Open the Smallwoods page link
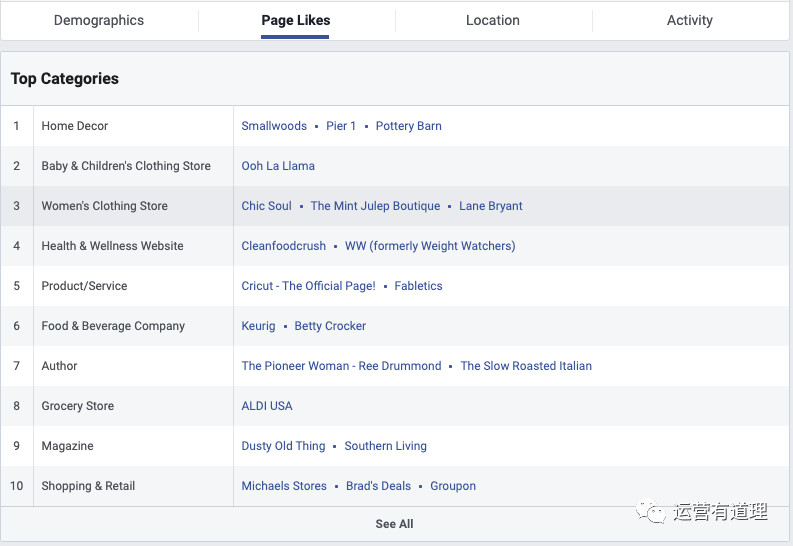Screen dimensions: 793x546 274,126
